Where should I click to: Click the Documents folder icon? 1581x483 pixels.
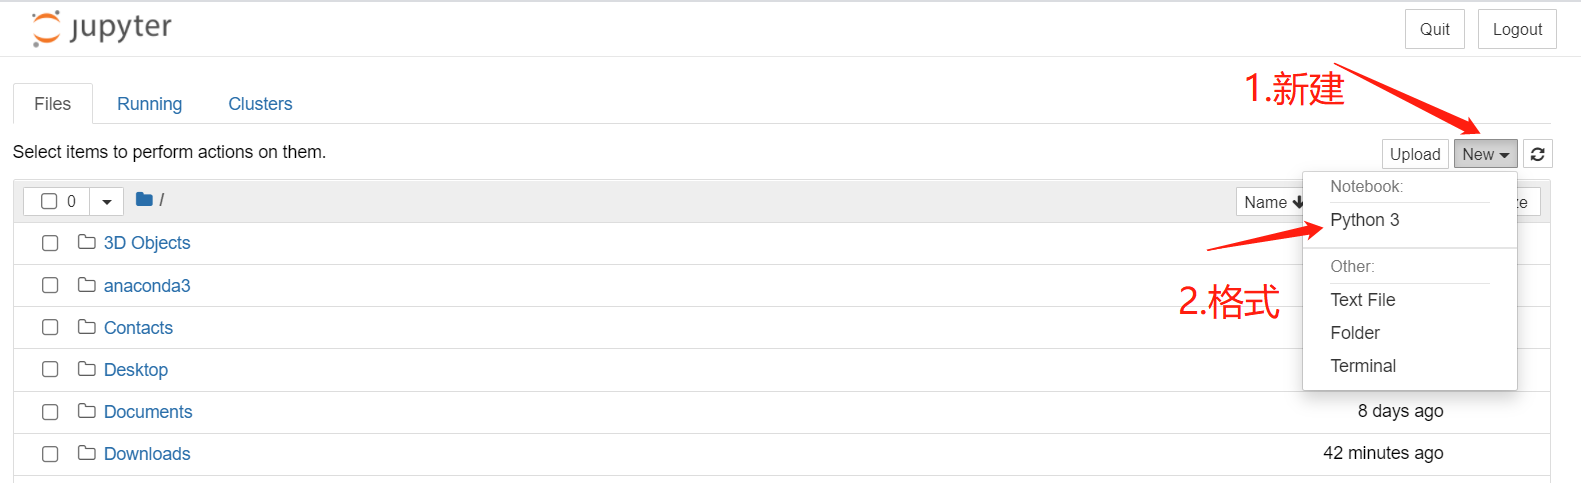click(87, 411)
